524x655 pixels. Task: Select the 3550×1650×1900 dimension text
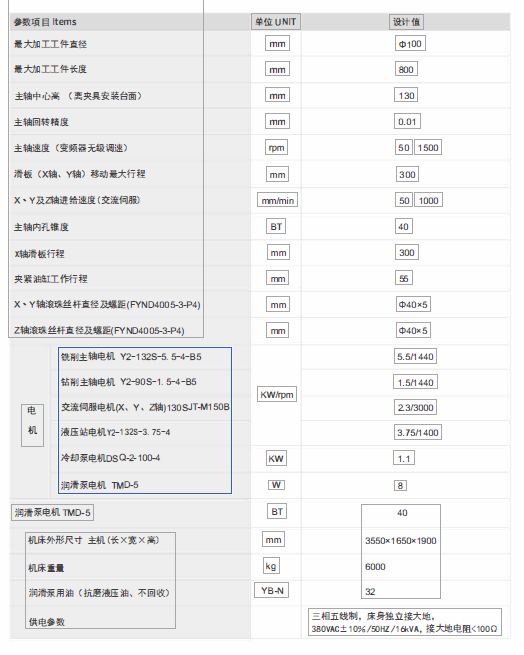coord(401,541)
